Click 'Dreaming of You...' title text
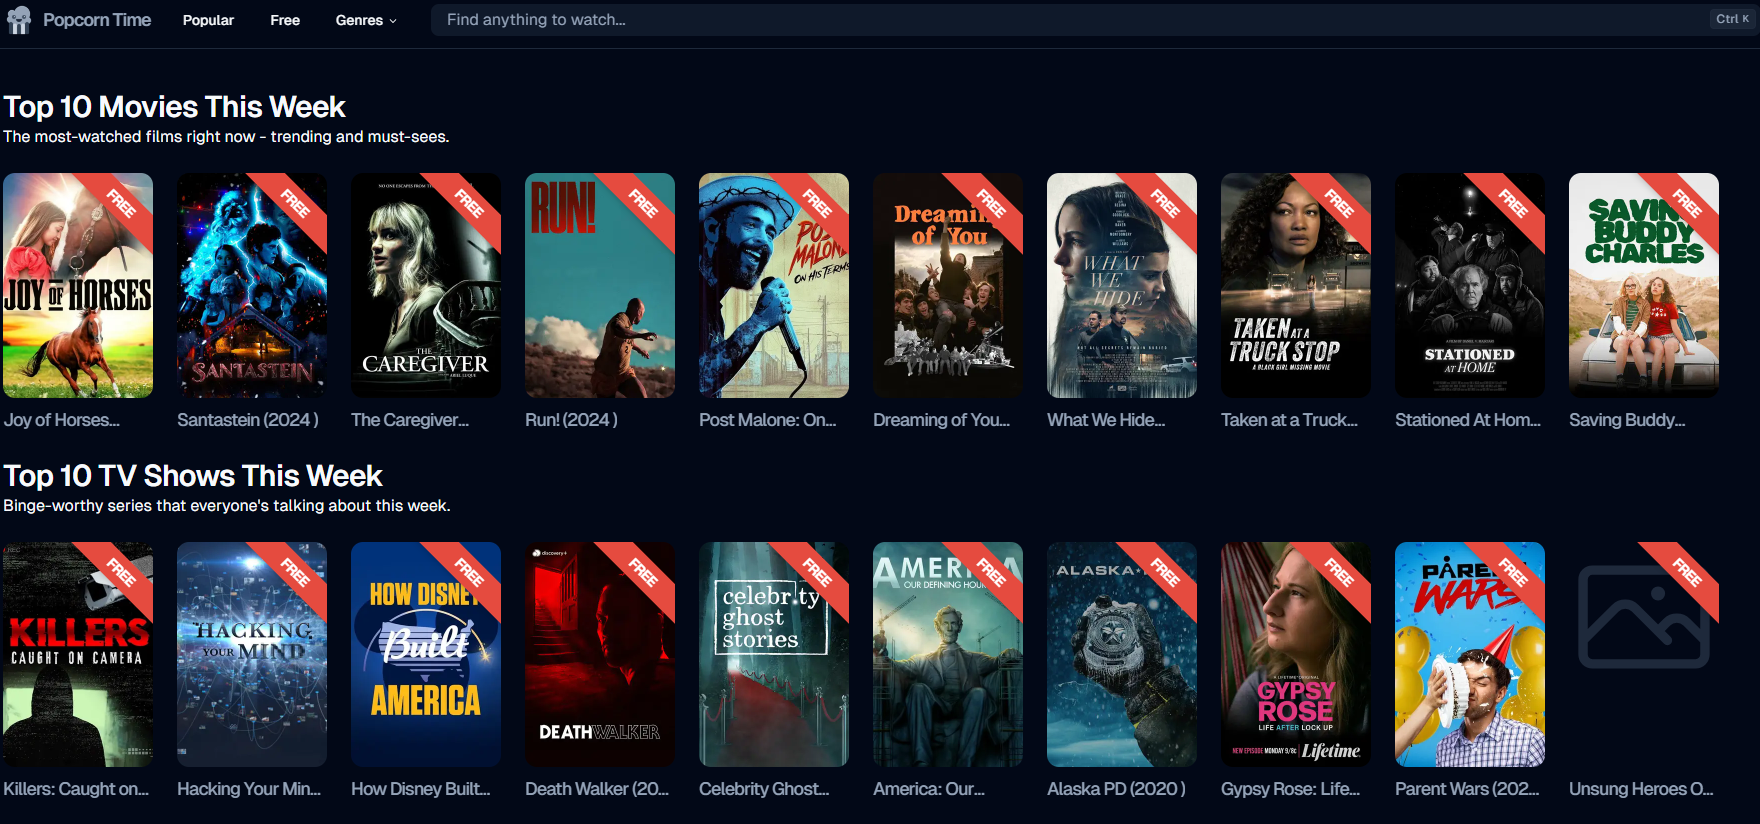The width and height of the screenshot is (1760, 824). tap(942, 420)
